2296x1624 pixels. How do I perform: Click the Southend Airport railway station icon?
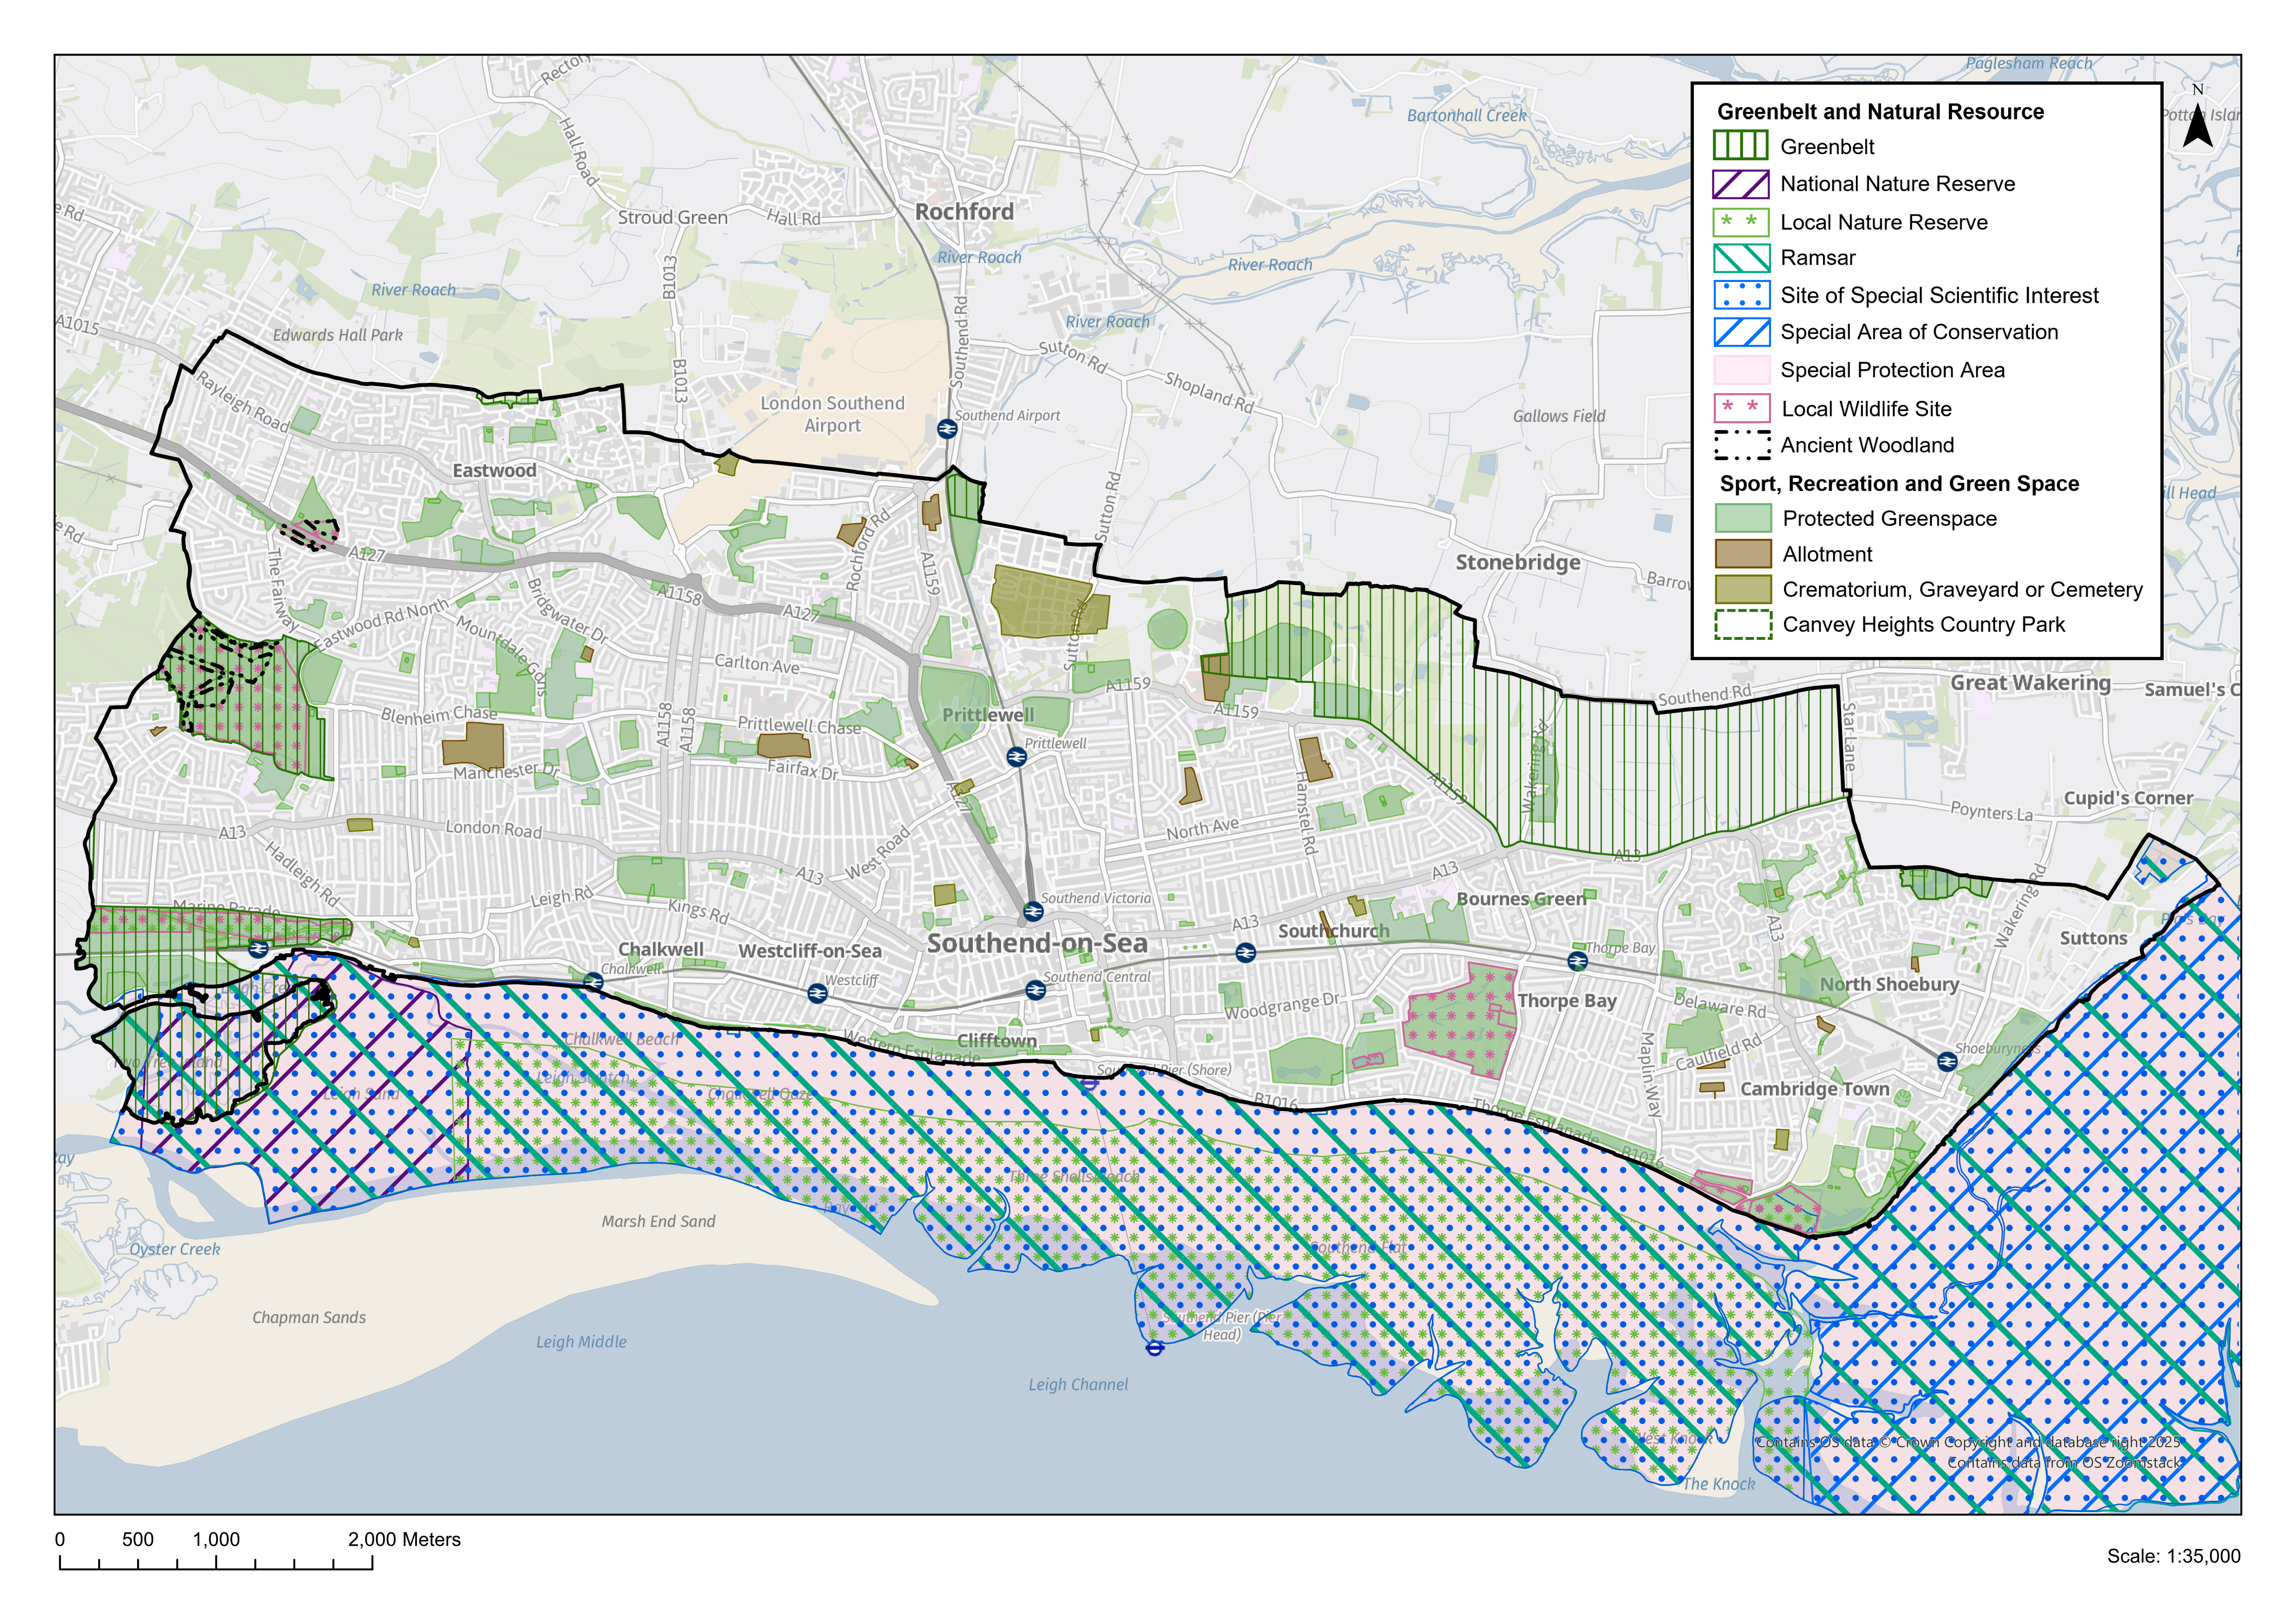click(x=947, y=428)
